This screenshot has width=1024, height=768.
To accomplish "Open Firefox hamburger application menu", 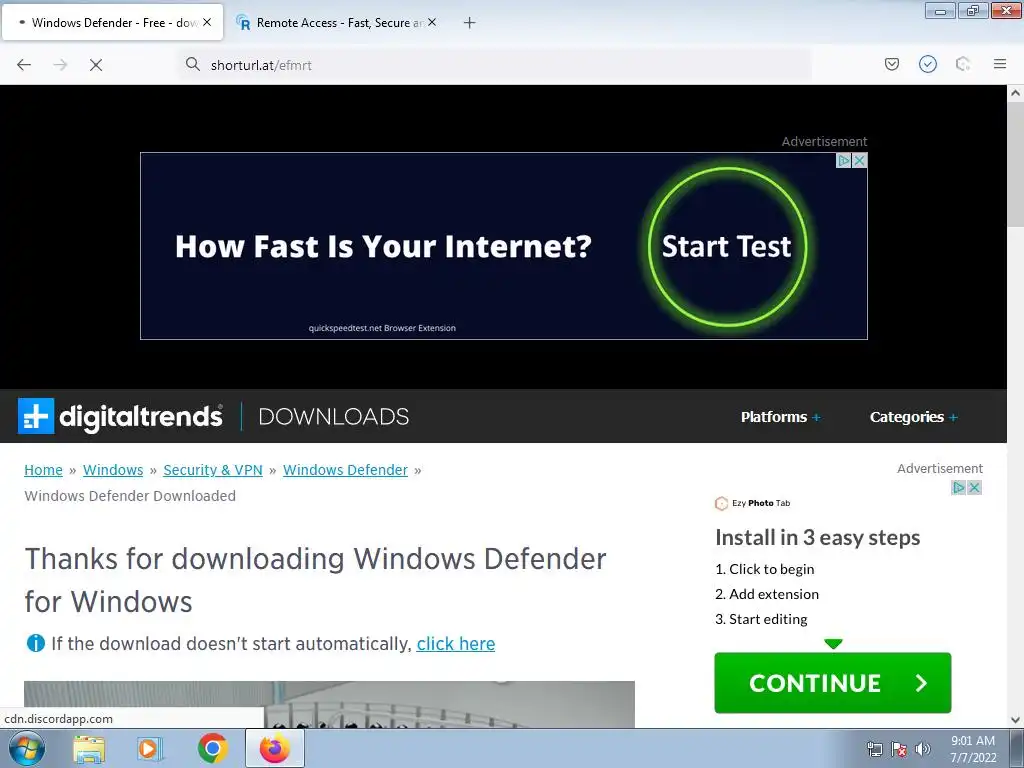I will [1000, 64].
